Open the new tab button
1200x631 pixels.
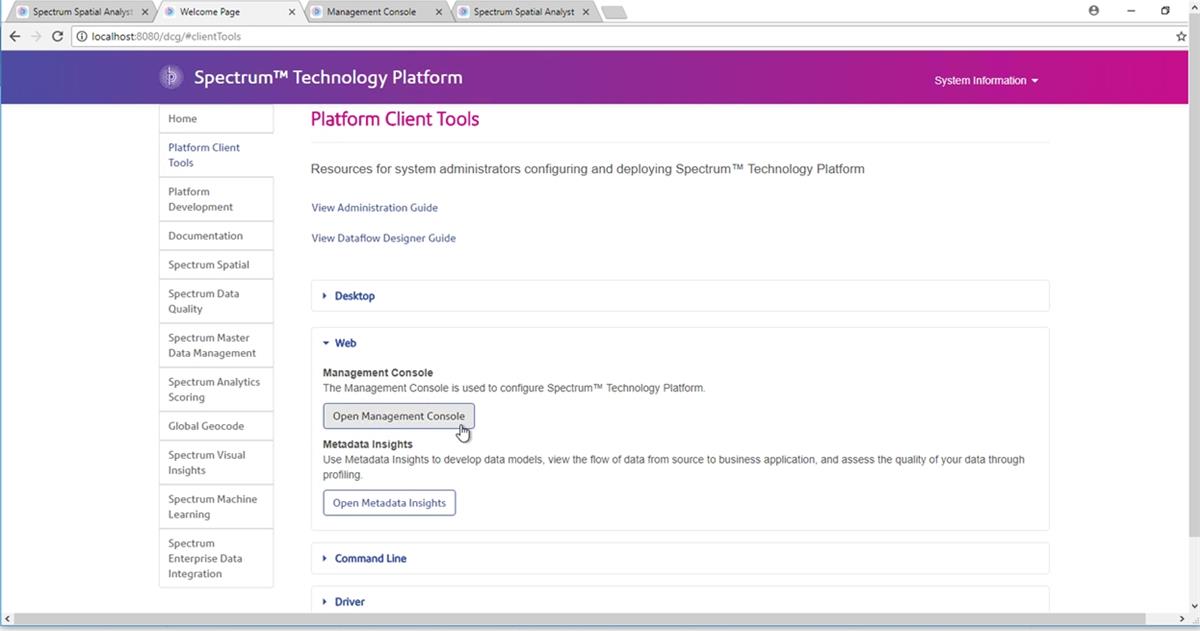tap(613, 13)
